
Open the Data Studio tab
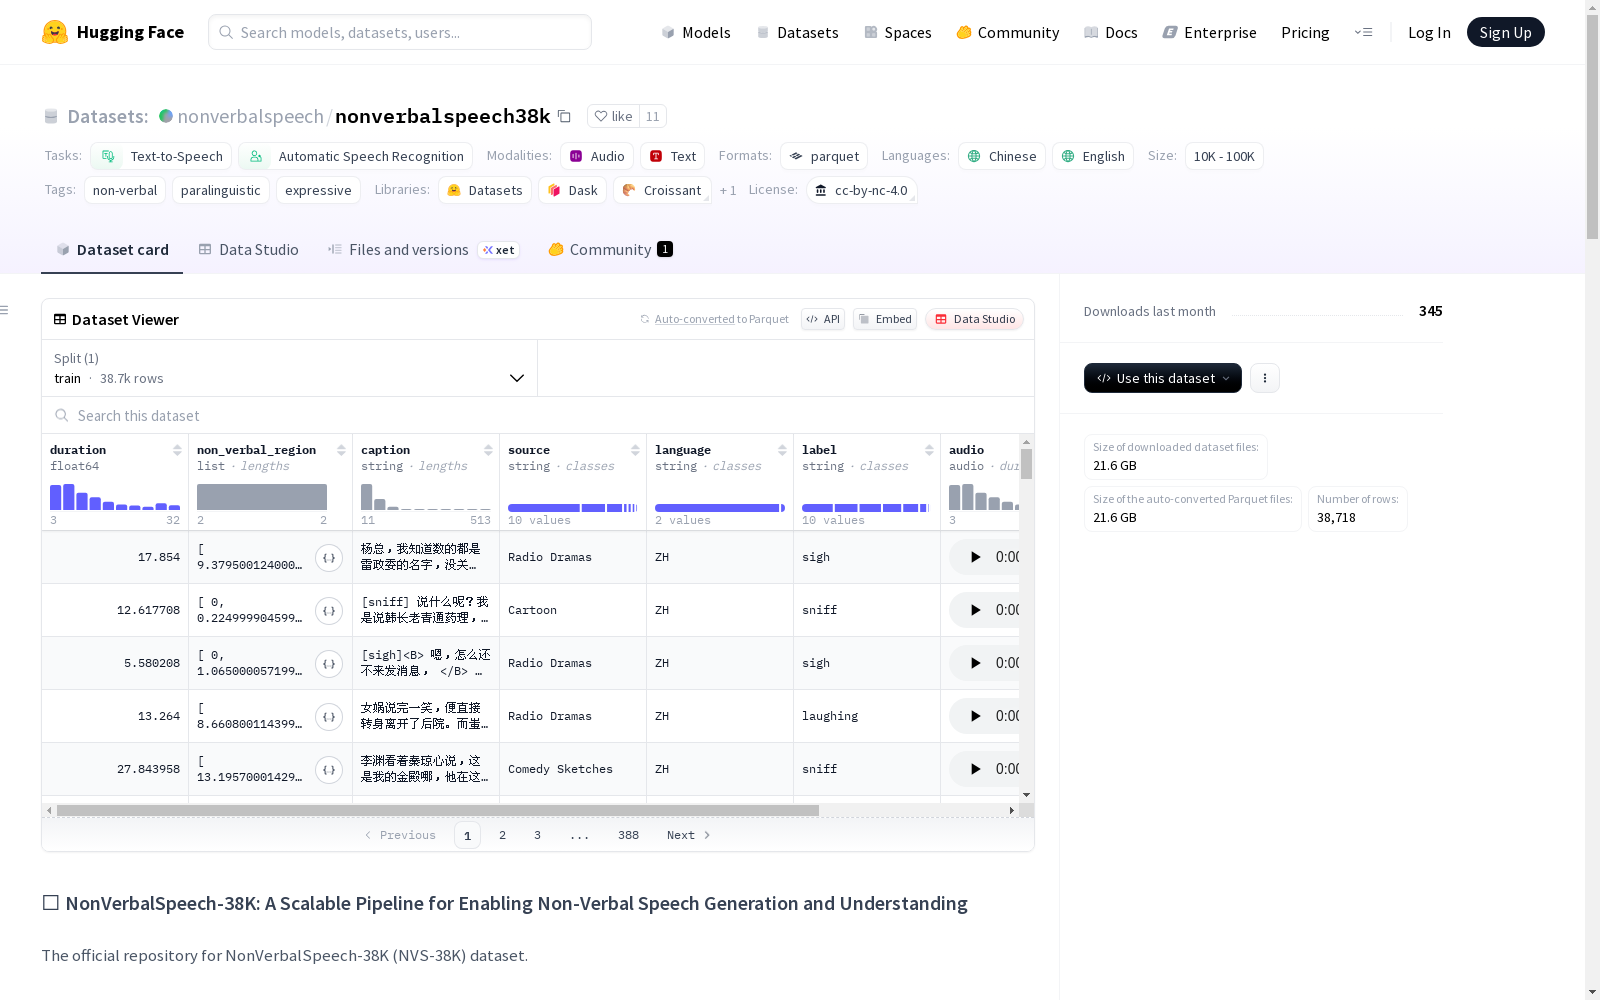[x=249, y=250]
